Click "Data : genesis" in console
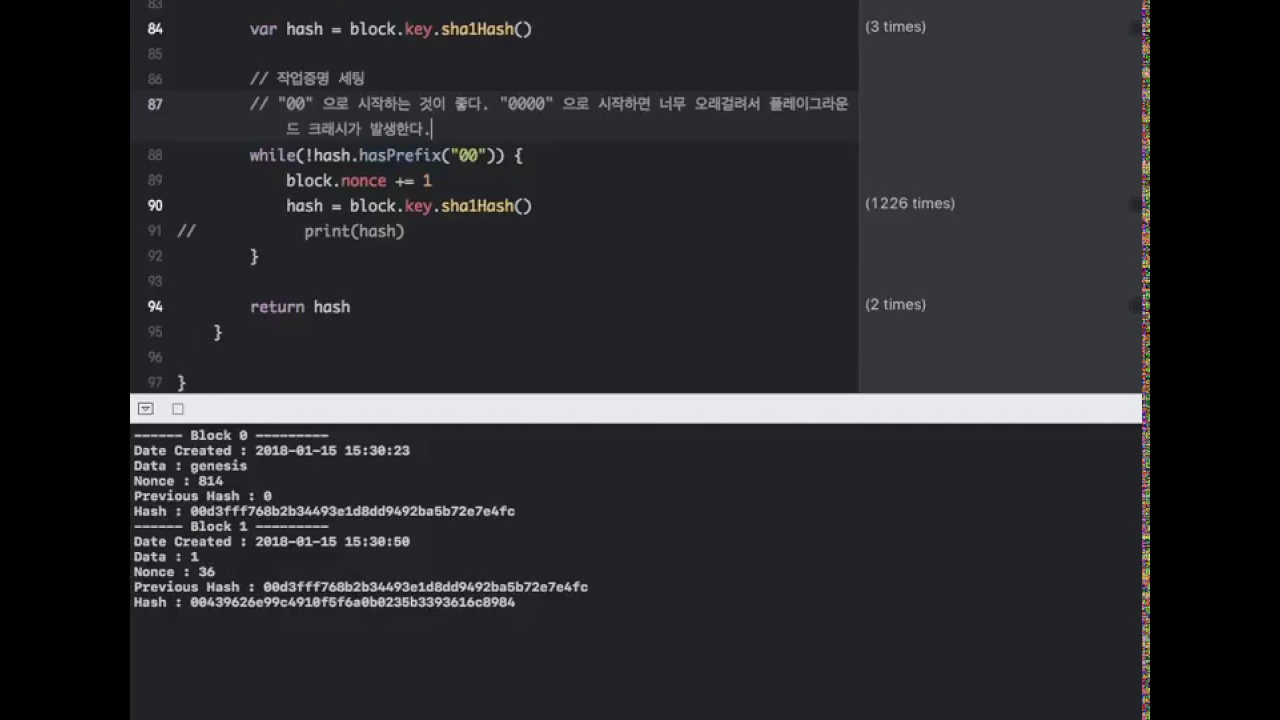 190,466
